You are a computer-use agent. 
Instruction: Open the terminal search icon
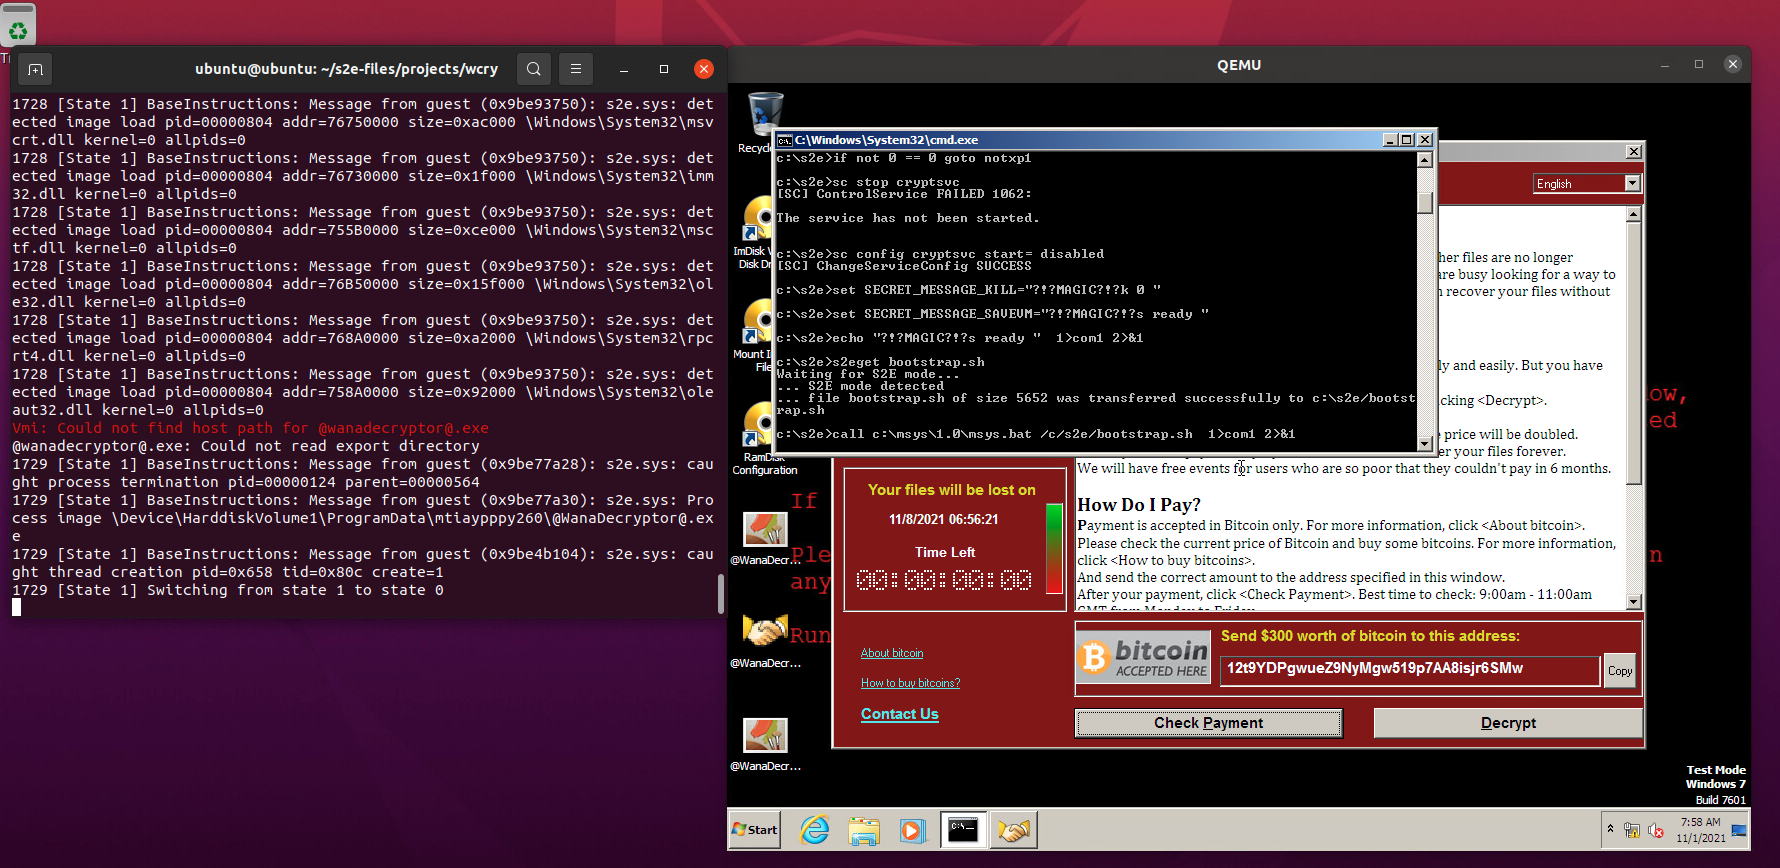[534, 69]
